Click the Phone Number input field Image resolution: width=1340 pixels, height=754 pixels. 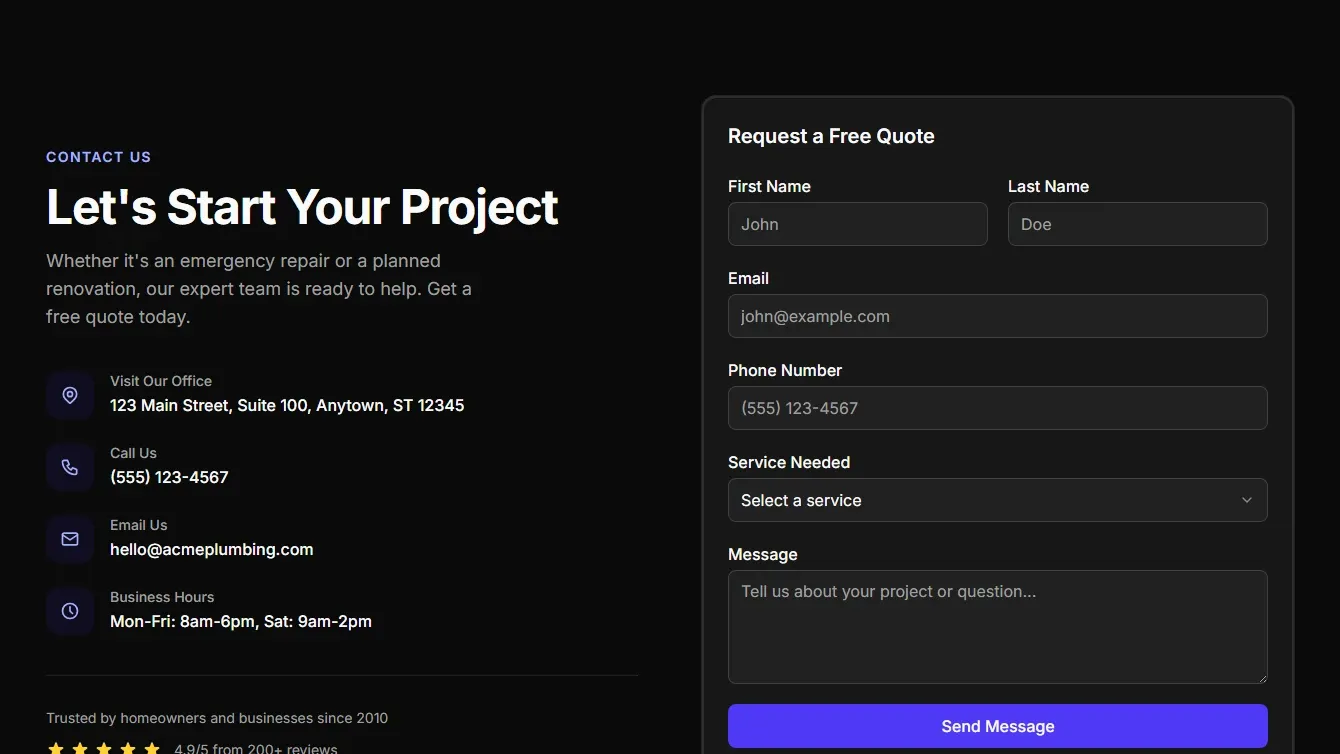(x=997, y=408)
